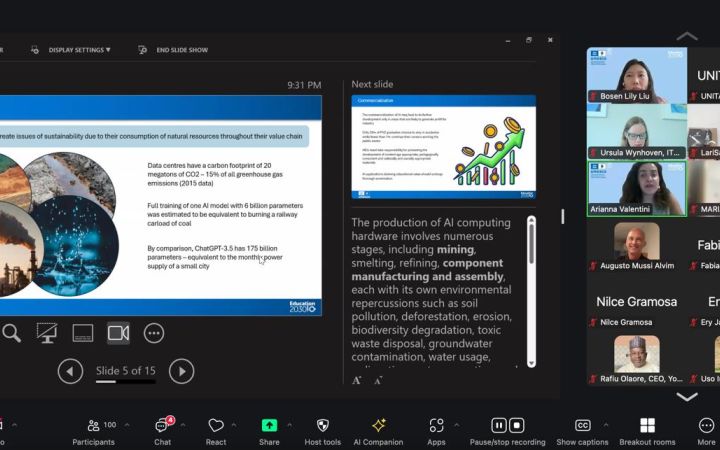Open the Chat panel

pos(163,432)
